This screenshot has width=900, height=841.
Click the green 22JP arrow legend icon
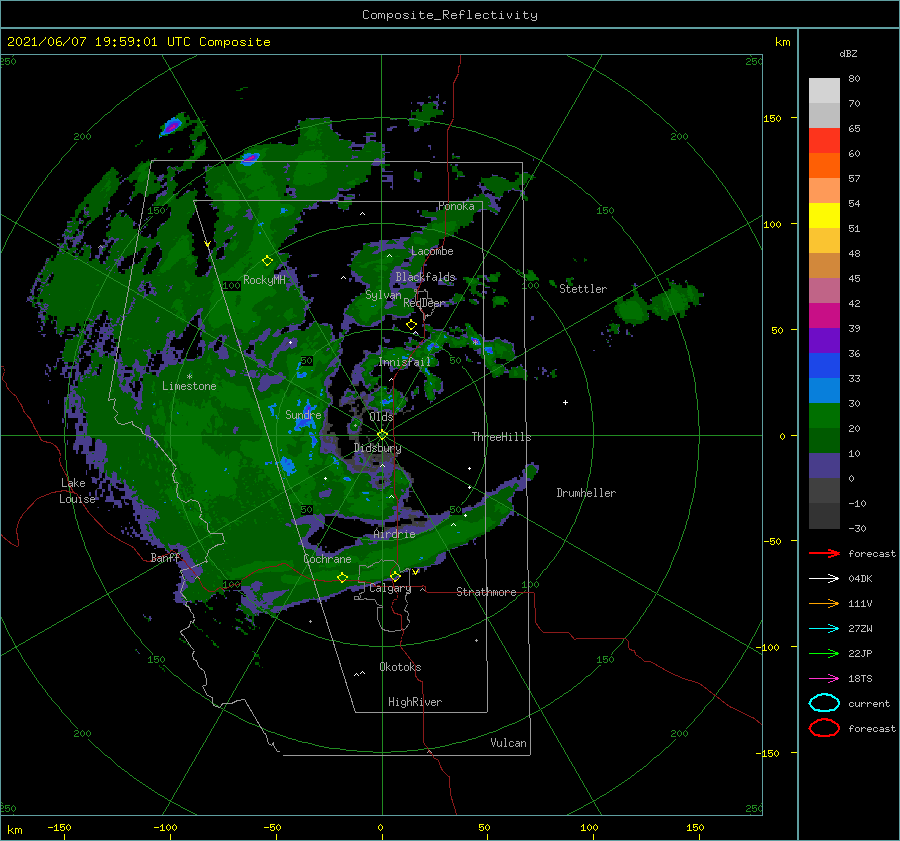click(x=824, y=653)
